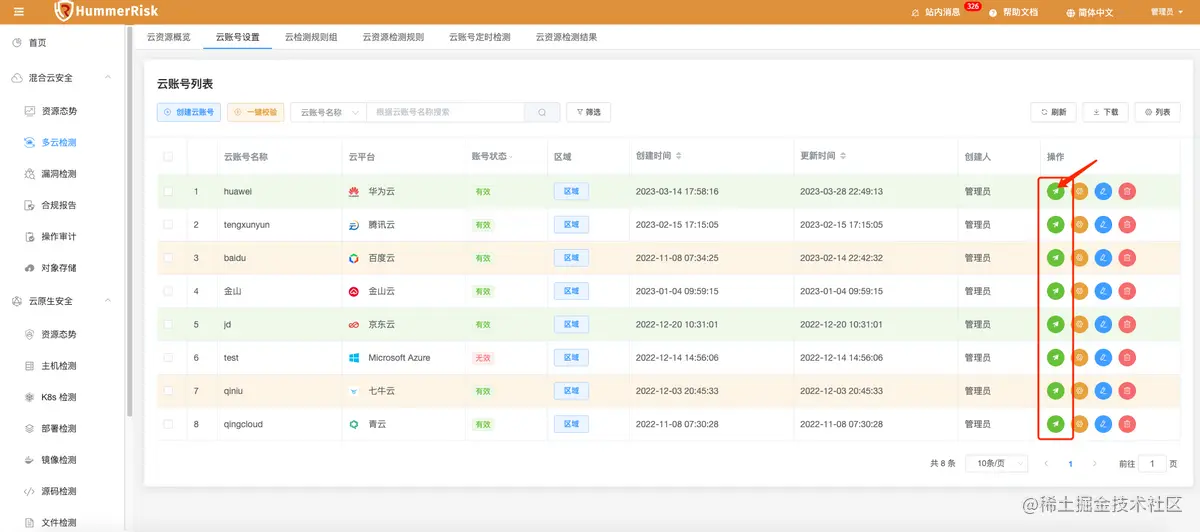Check the checkbox for 金山 row
The width and height of the screenshot is (1200, 532).
(x=168, y=291)
